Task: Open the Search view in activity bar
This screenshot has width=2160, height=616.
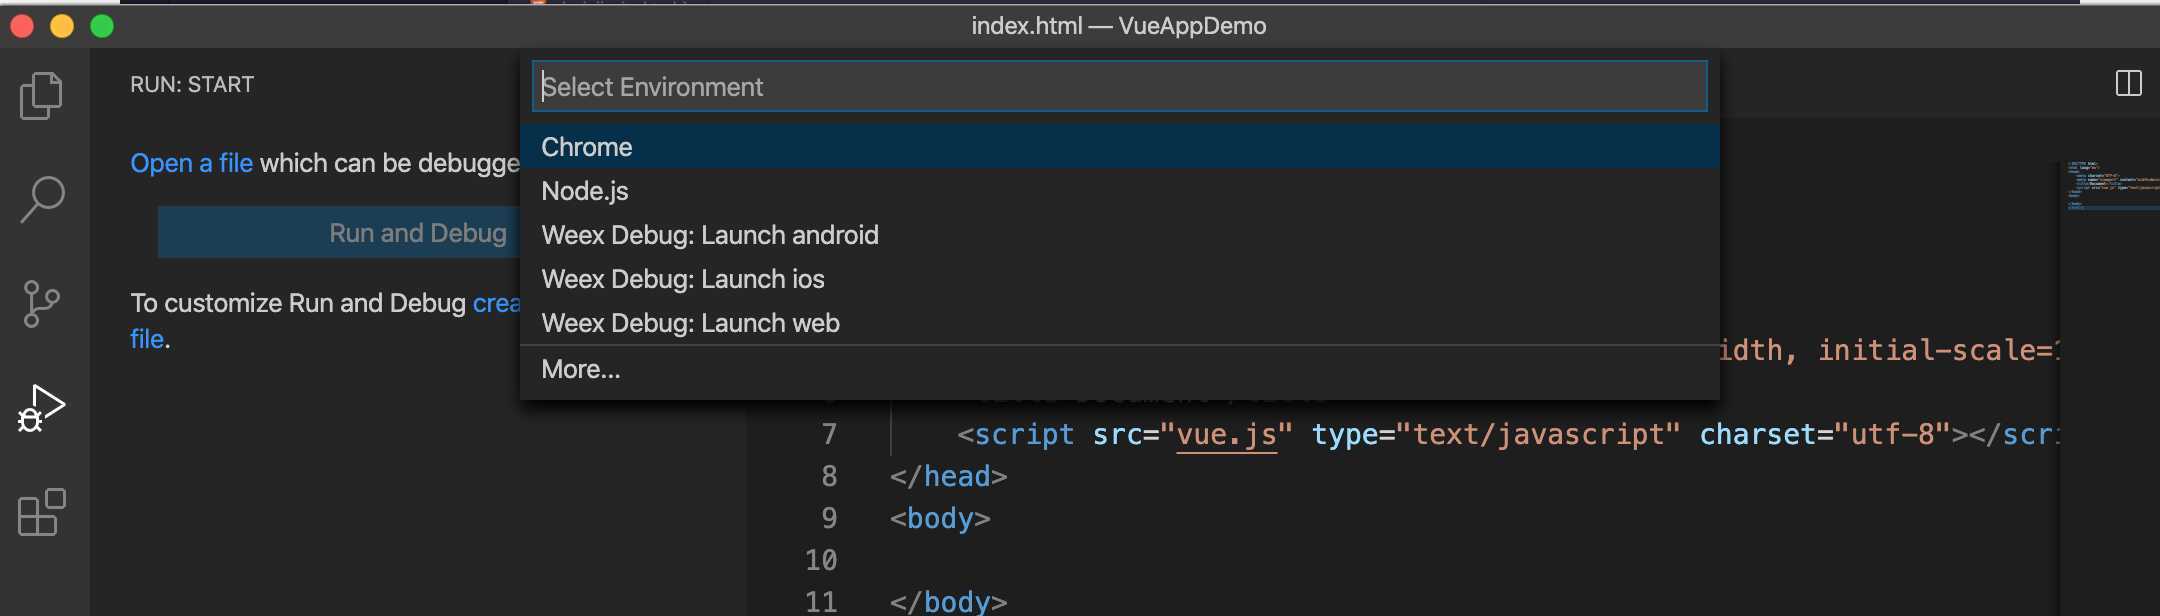Action: [42, 200]
